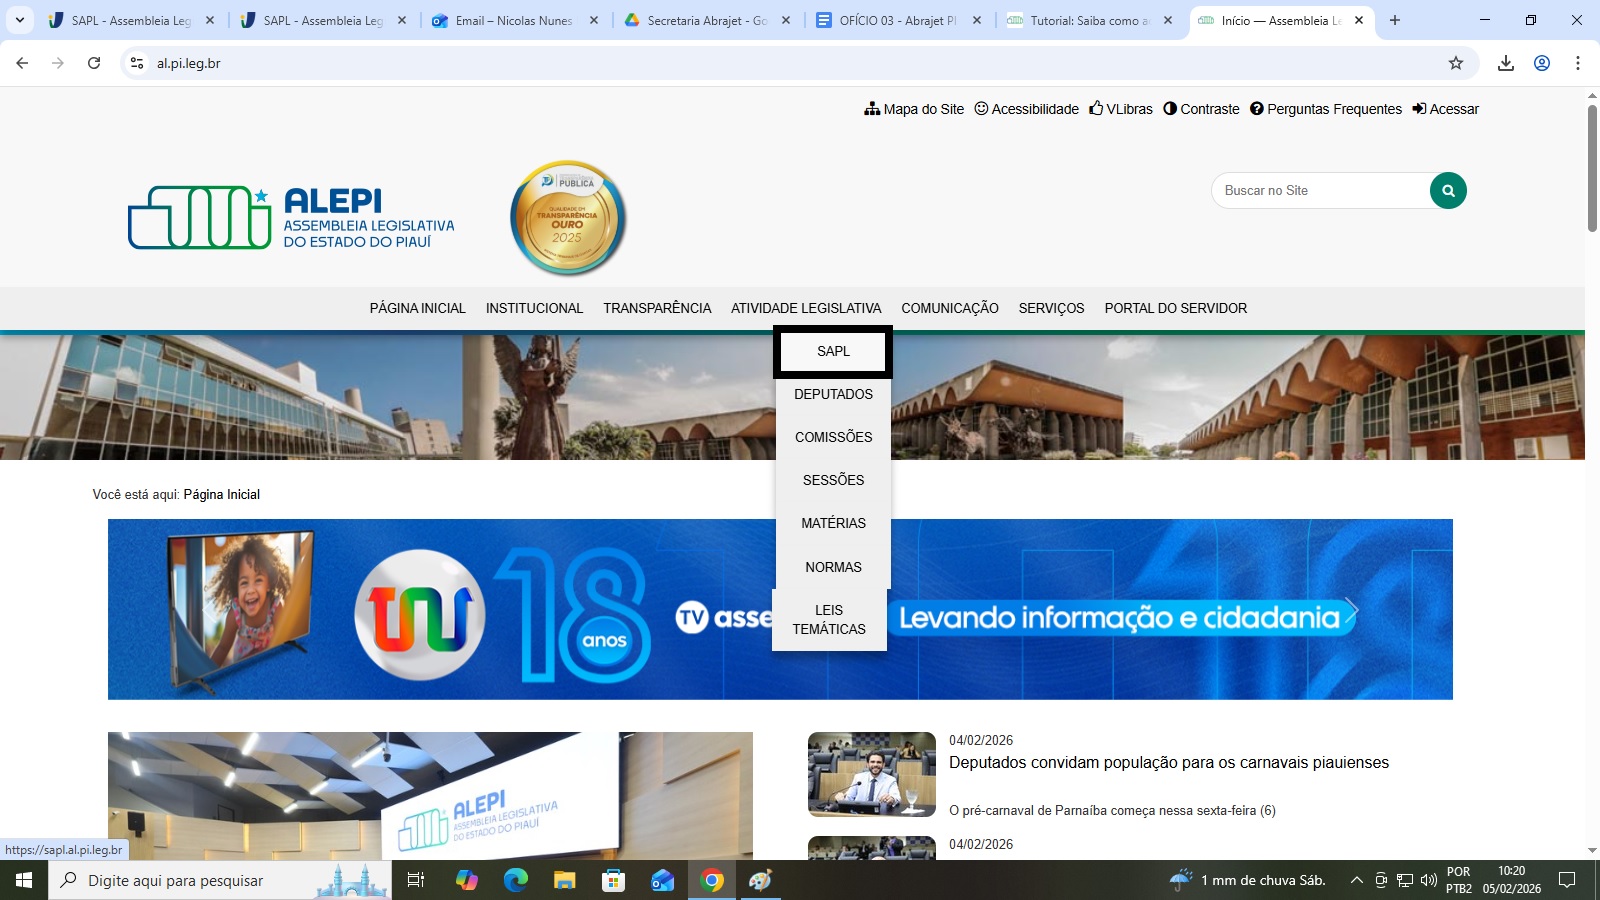Toggle the Contraste high-contrast mode
The height and width of the screenshot is (900, 1600).
(1201, 109)
